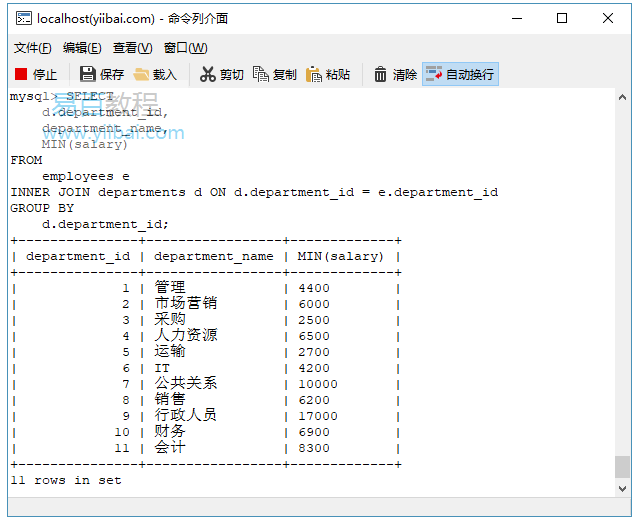
Task: Open the 窗口(W) menu
Action: pos(185,48)
